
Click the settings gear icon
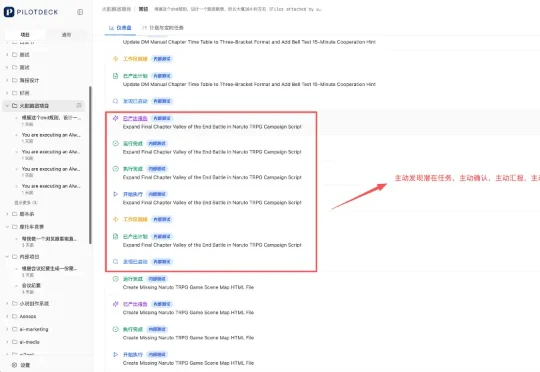click(x=14, y=365)
